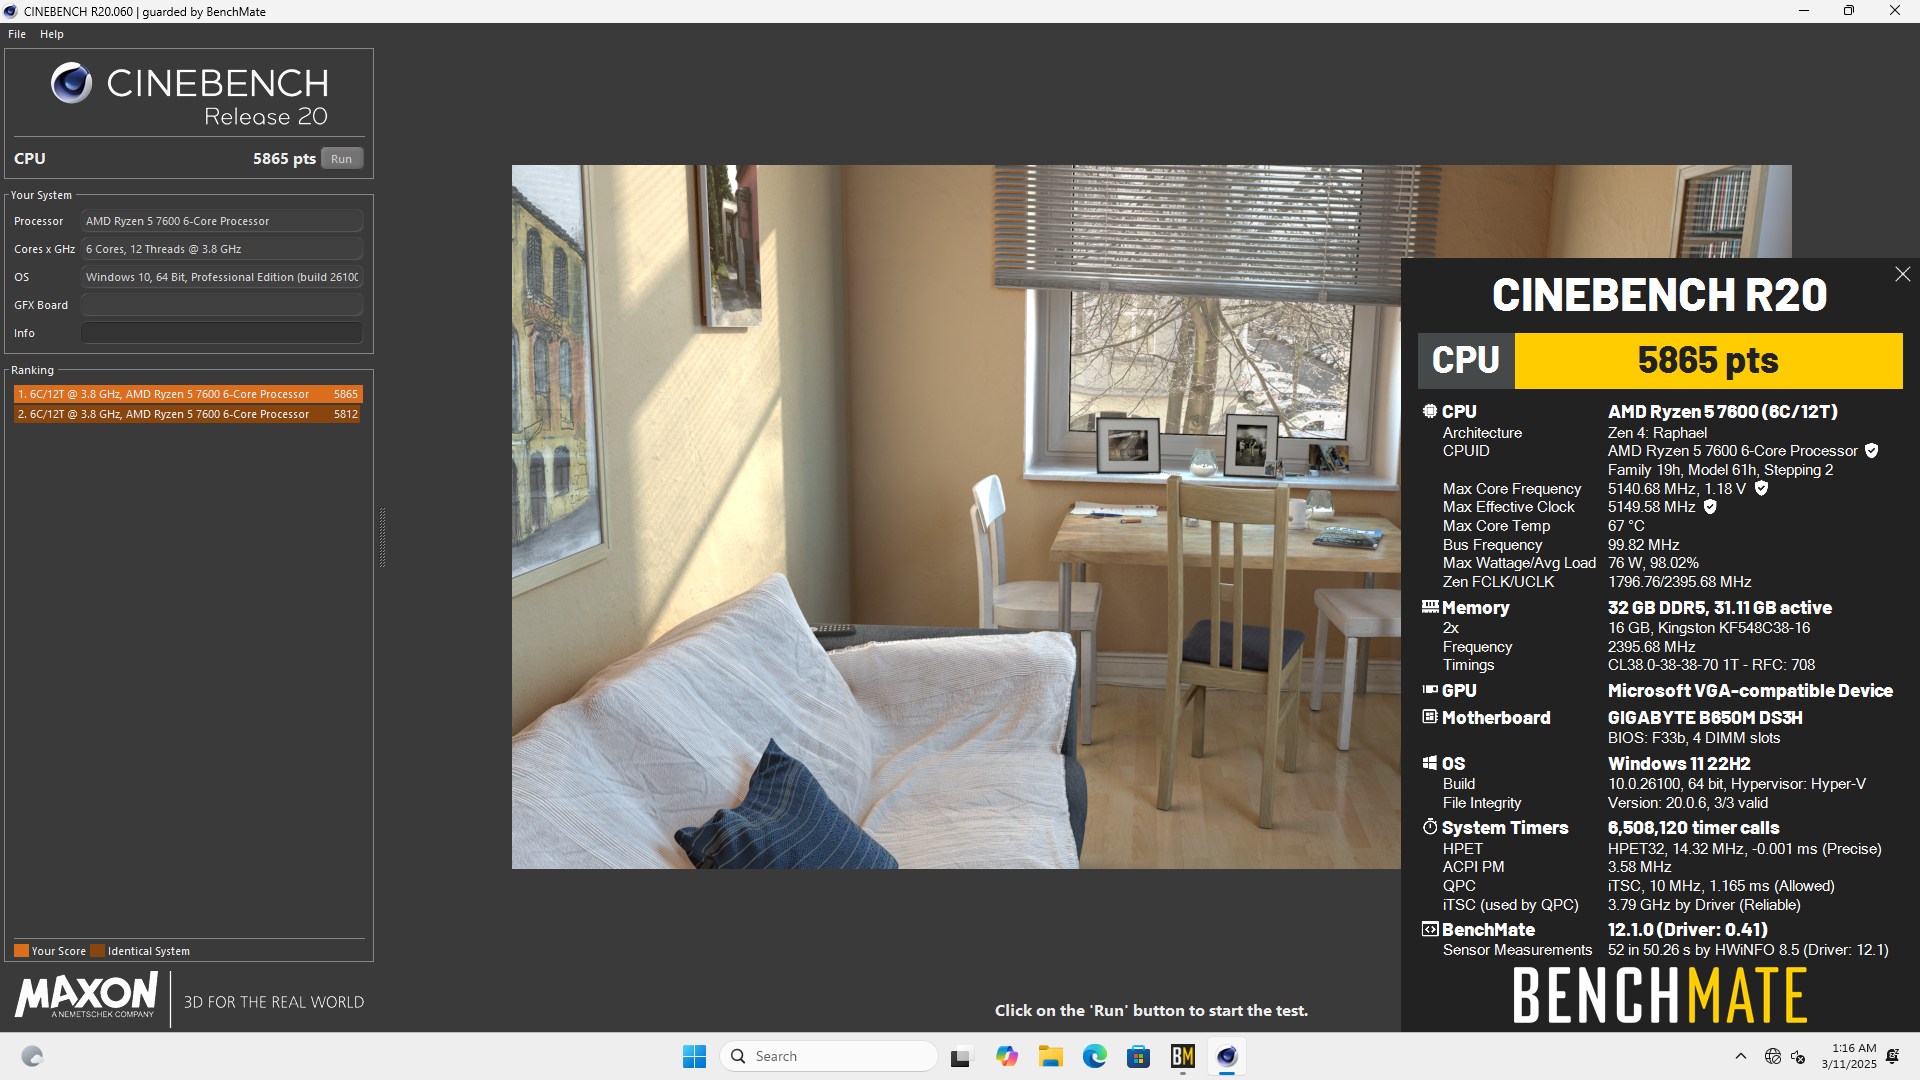The width and height of the screenshot is (1920, 1080).
Task: Click the Identical System legend swatch
Action: click(x=98, y=951)
